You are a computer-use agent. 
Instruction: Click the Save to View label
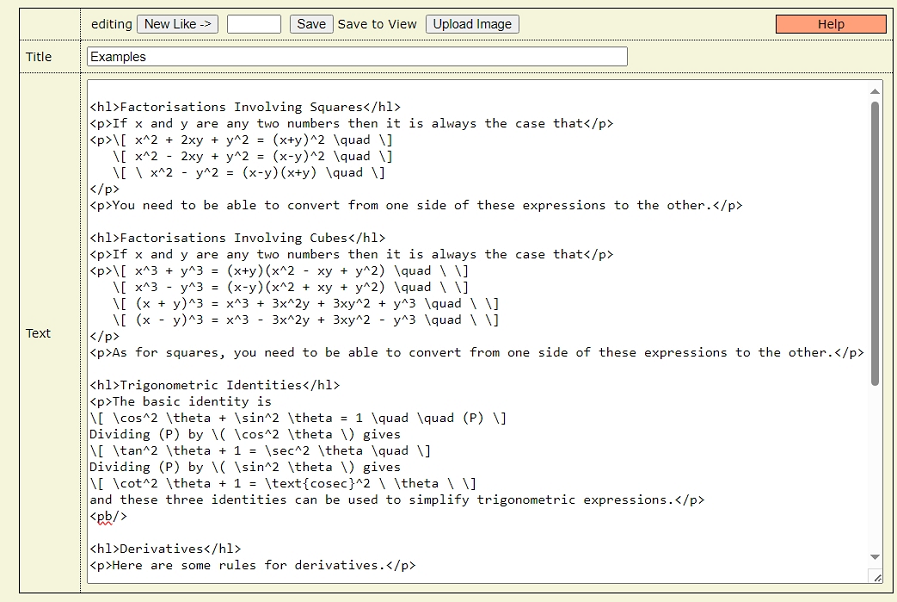(377, 24)
